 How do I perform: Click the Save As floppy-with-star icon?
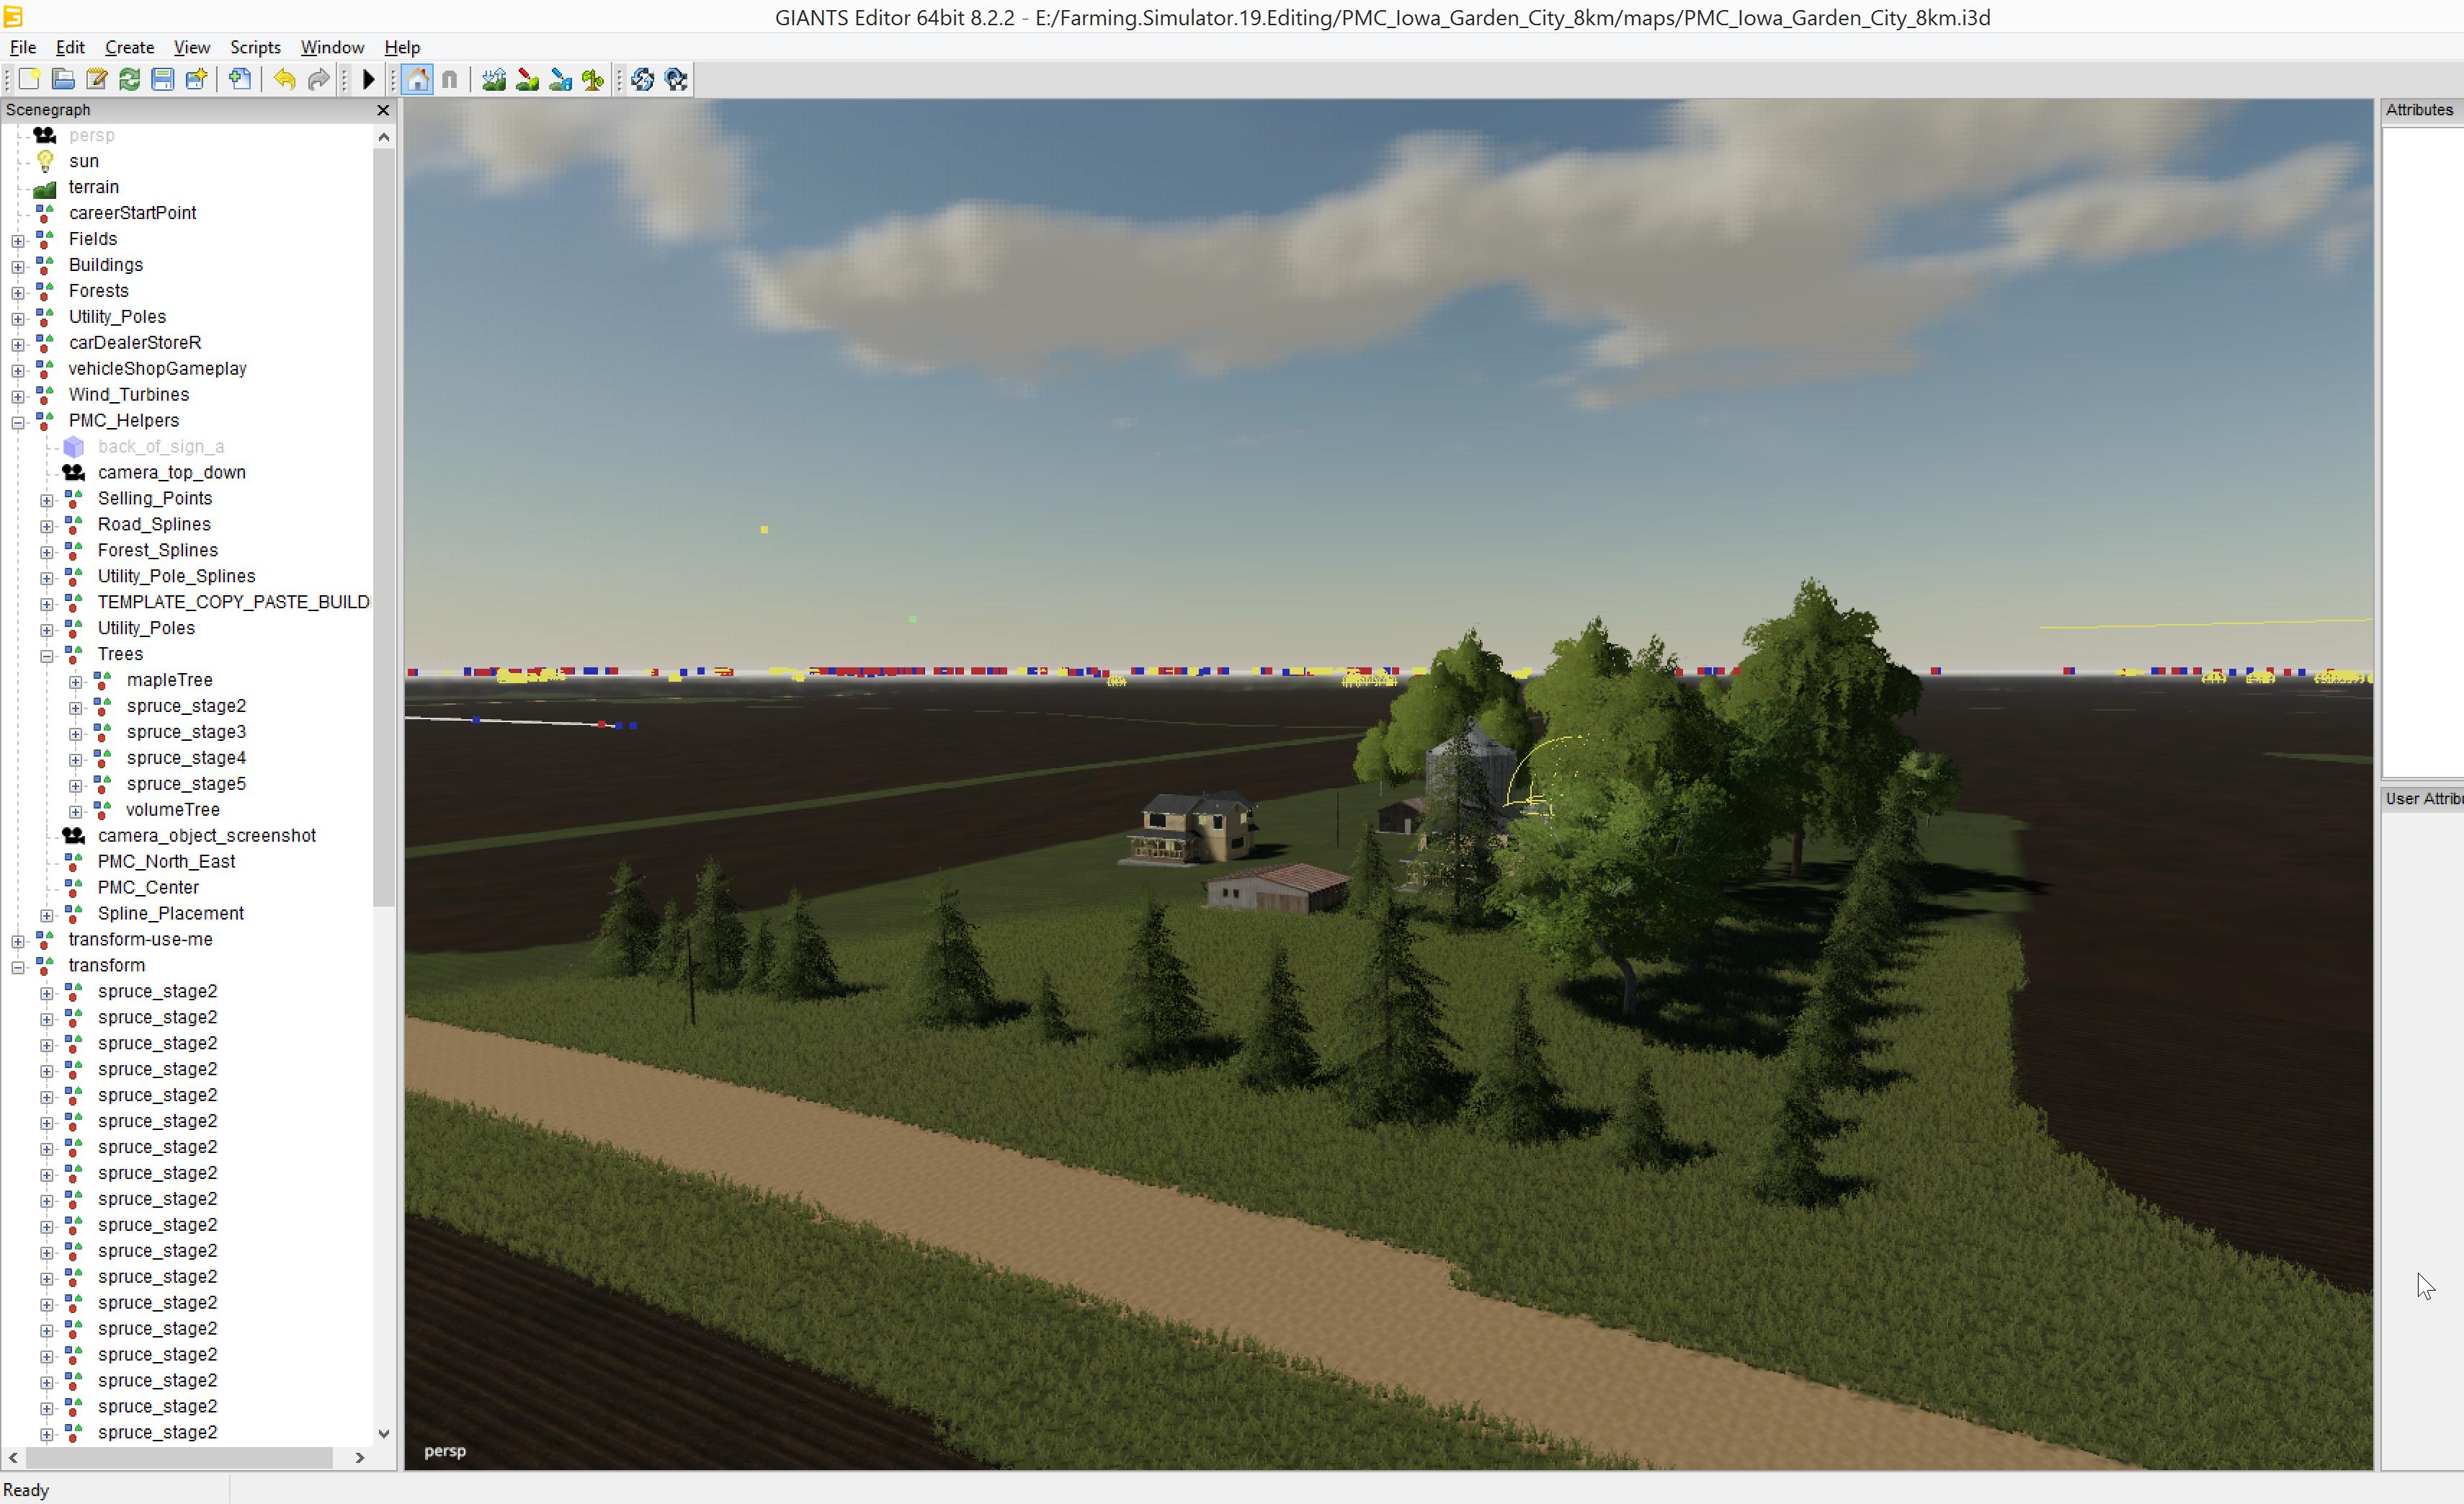pyautogui.click(x=196, y=79)
